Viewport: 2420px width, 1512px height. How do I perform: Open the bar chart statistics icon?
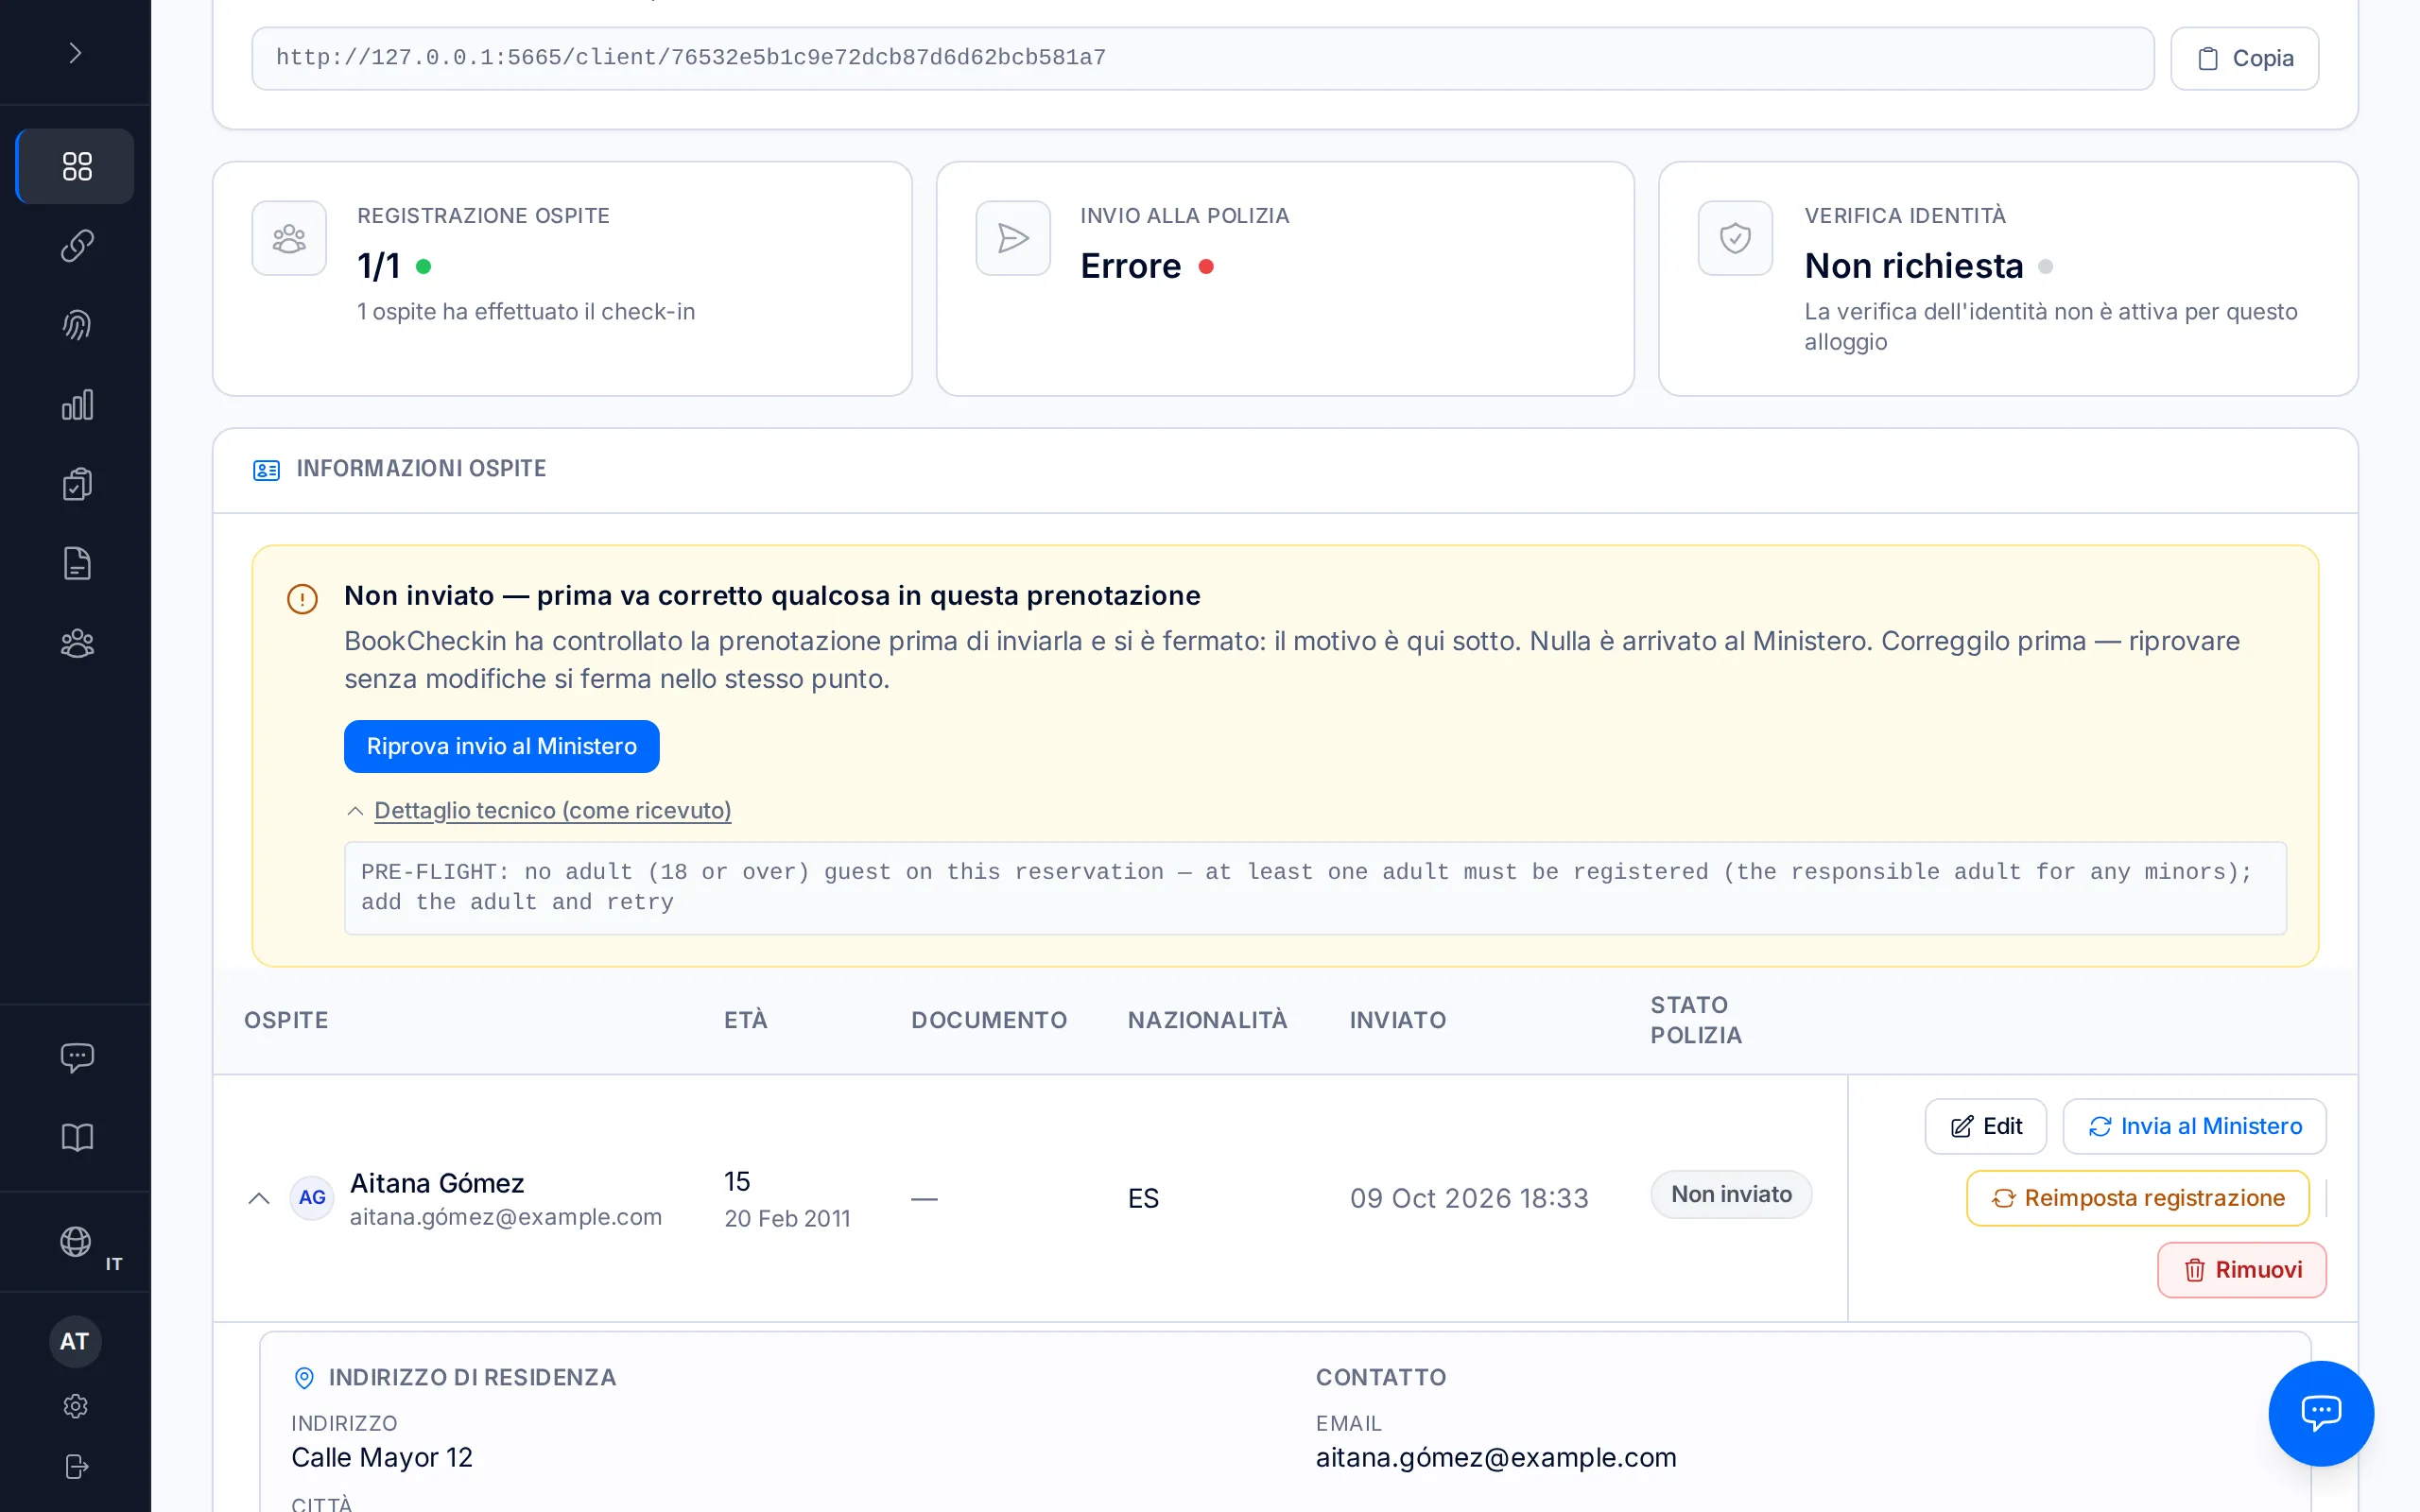coord(76,405)
